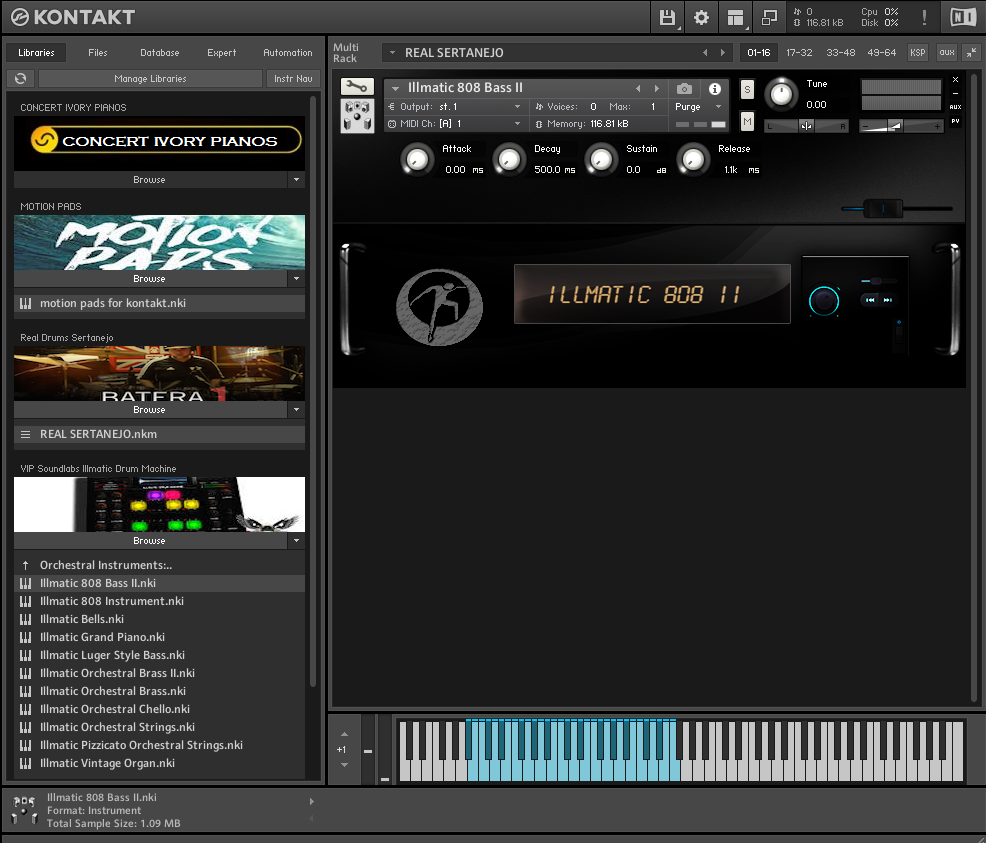Show instrument info via the i icon
Image resolution: width=986 pixels, height=843 pixels.
tap(715, 89)
